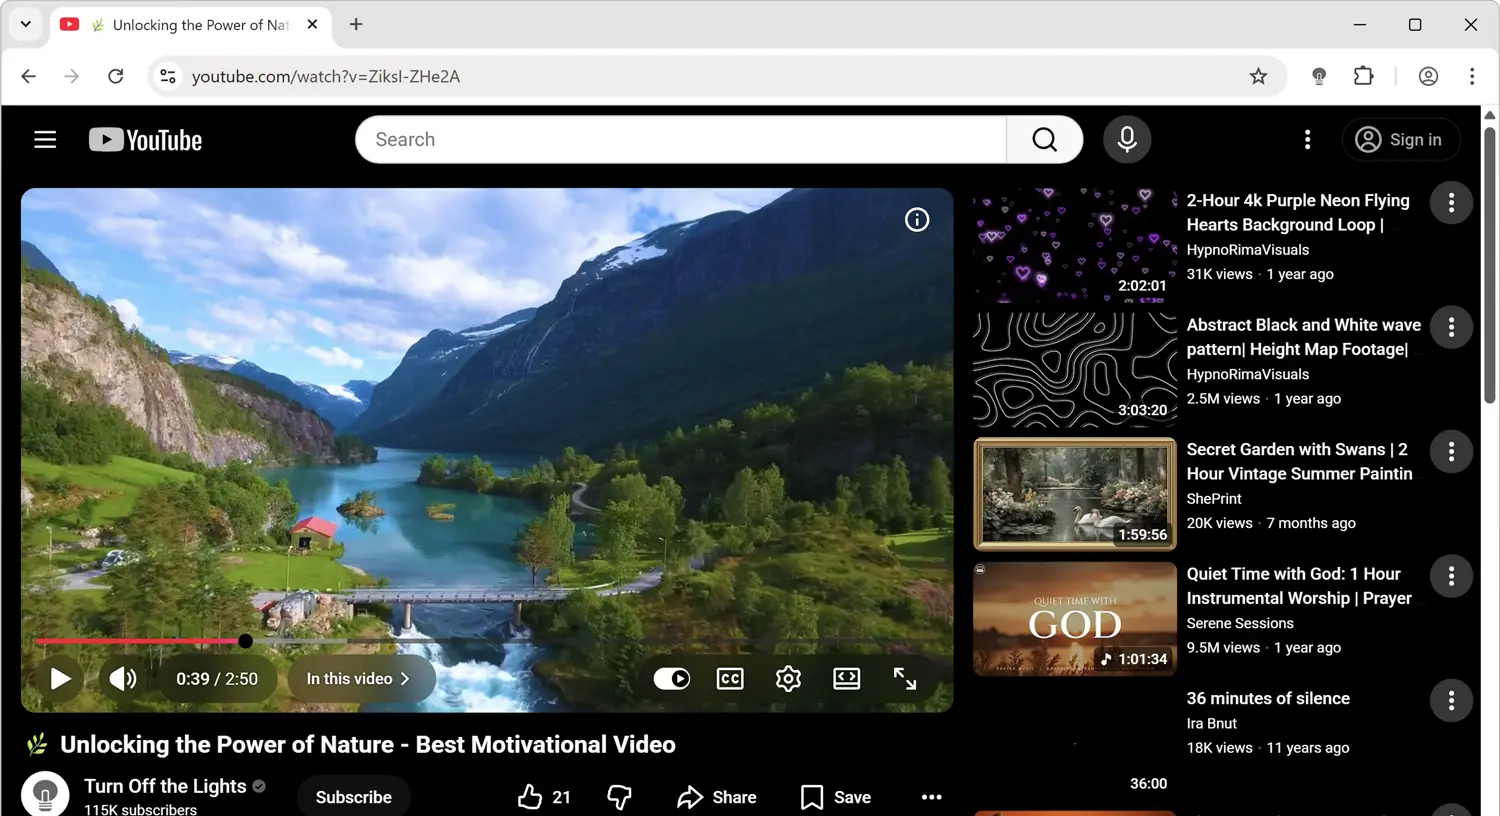Select the 'Unlocking the Power of Nature' browser tab
This screenshot has height=816, width=1500.
point(195,24)
